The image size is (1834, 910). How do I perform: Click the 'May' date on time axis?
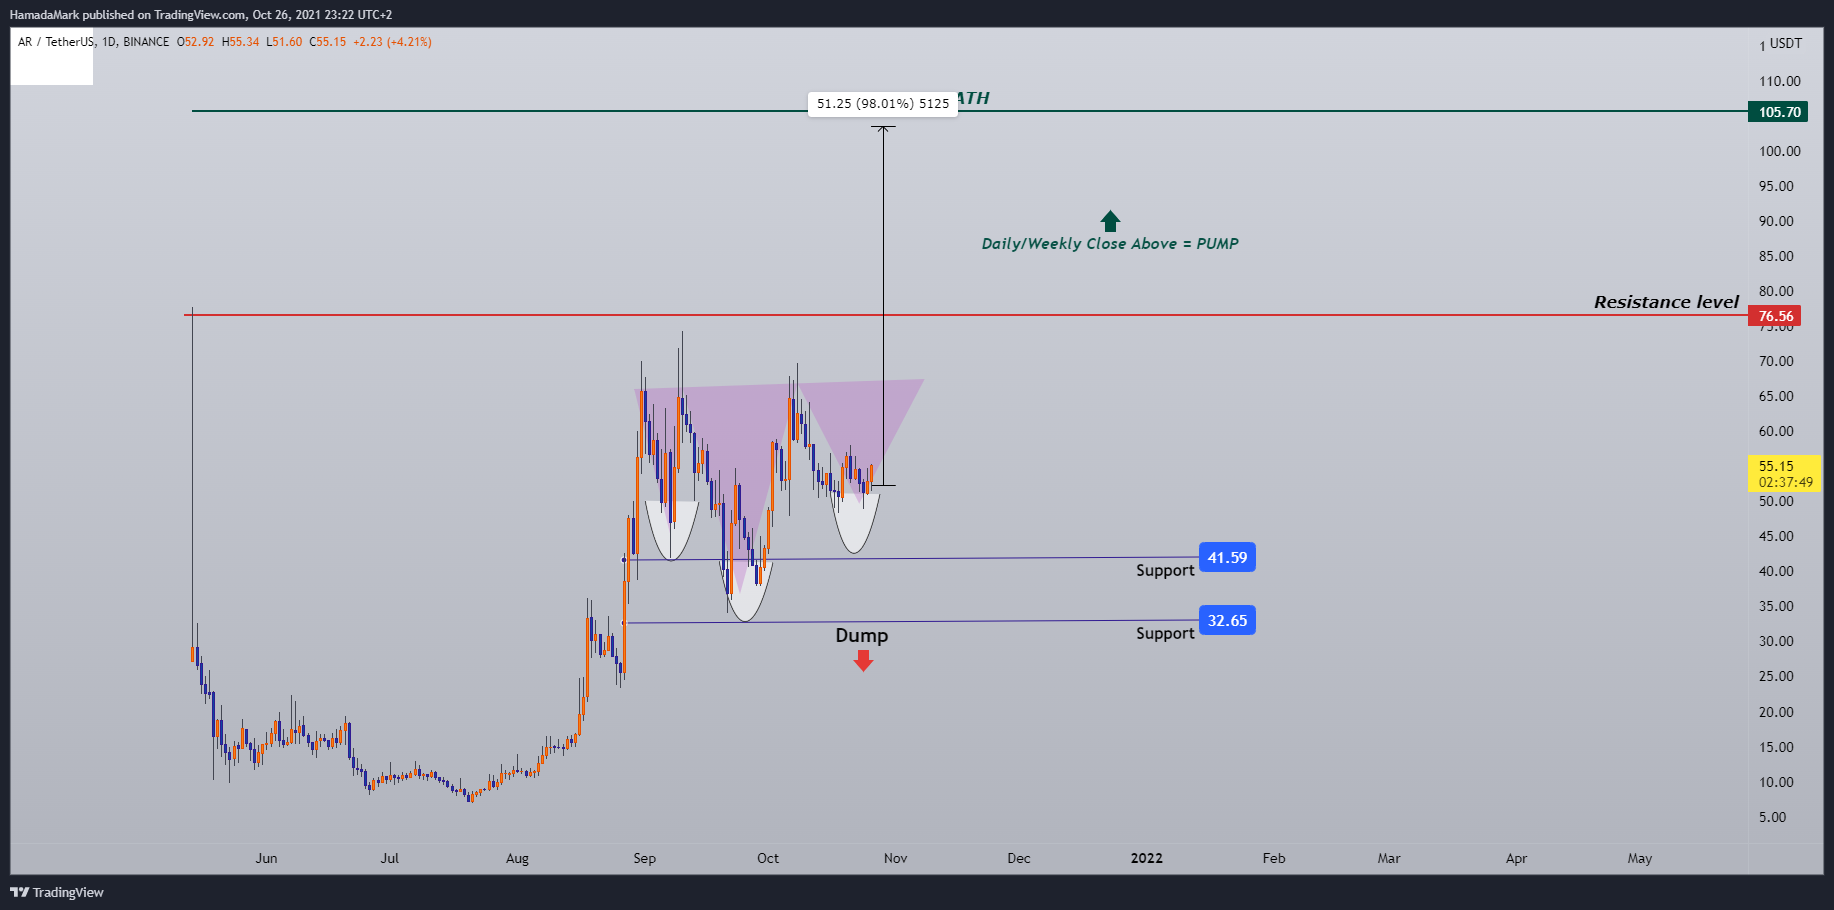coord(1640,858)
